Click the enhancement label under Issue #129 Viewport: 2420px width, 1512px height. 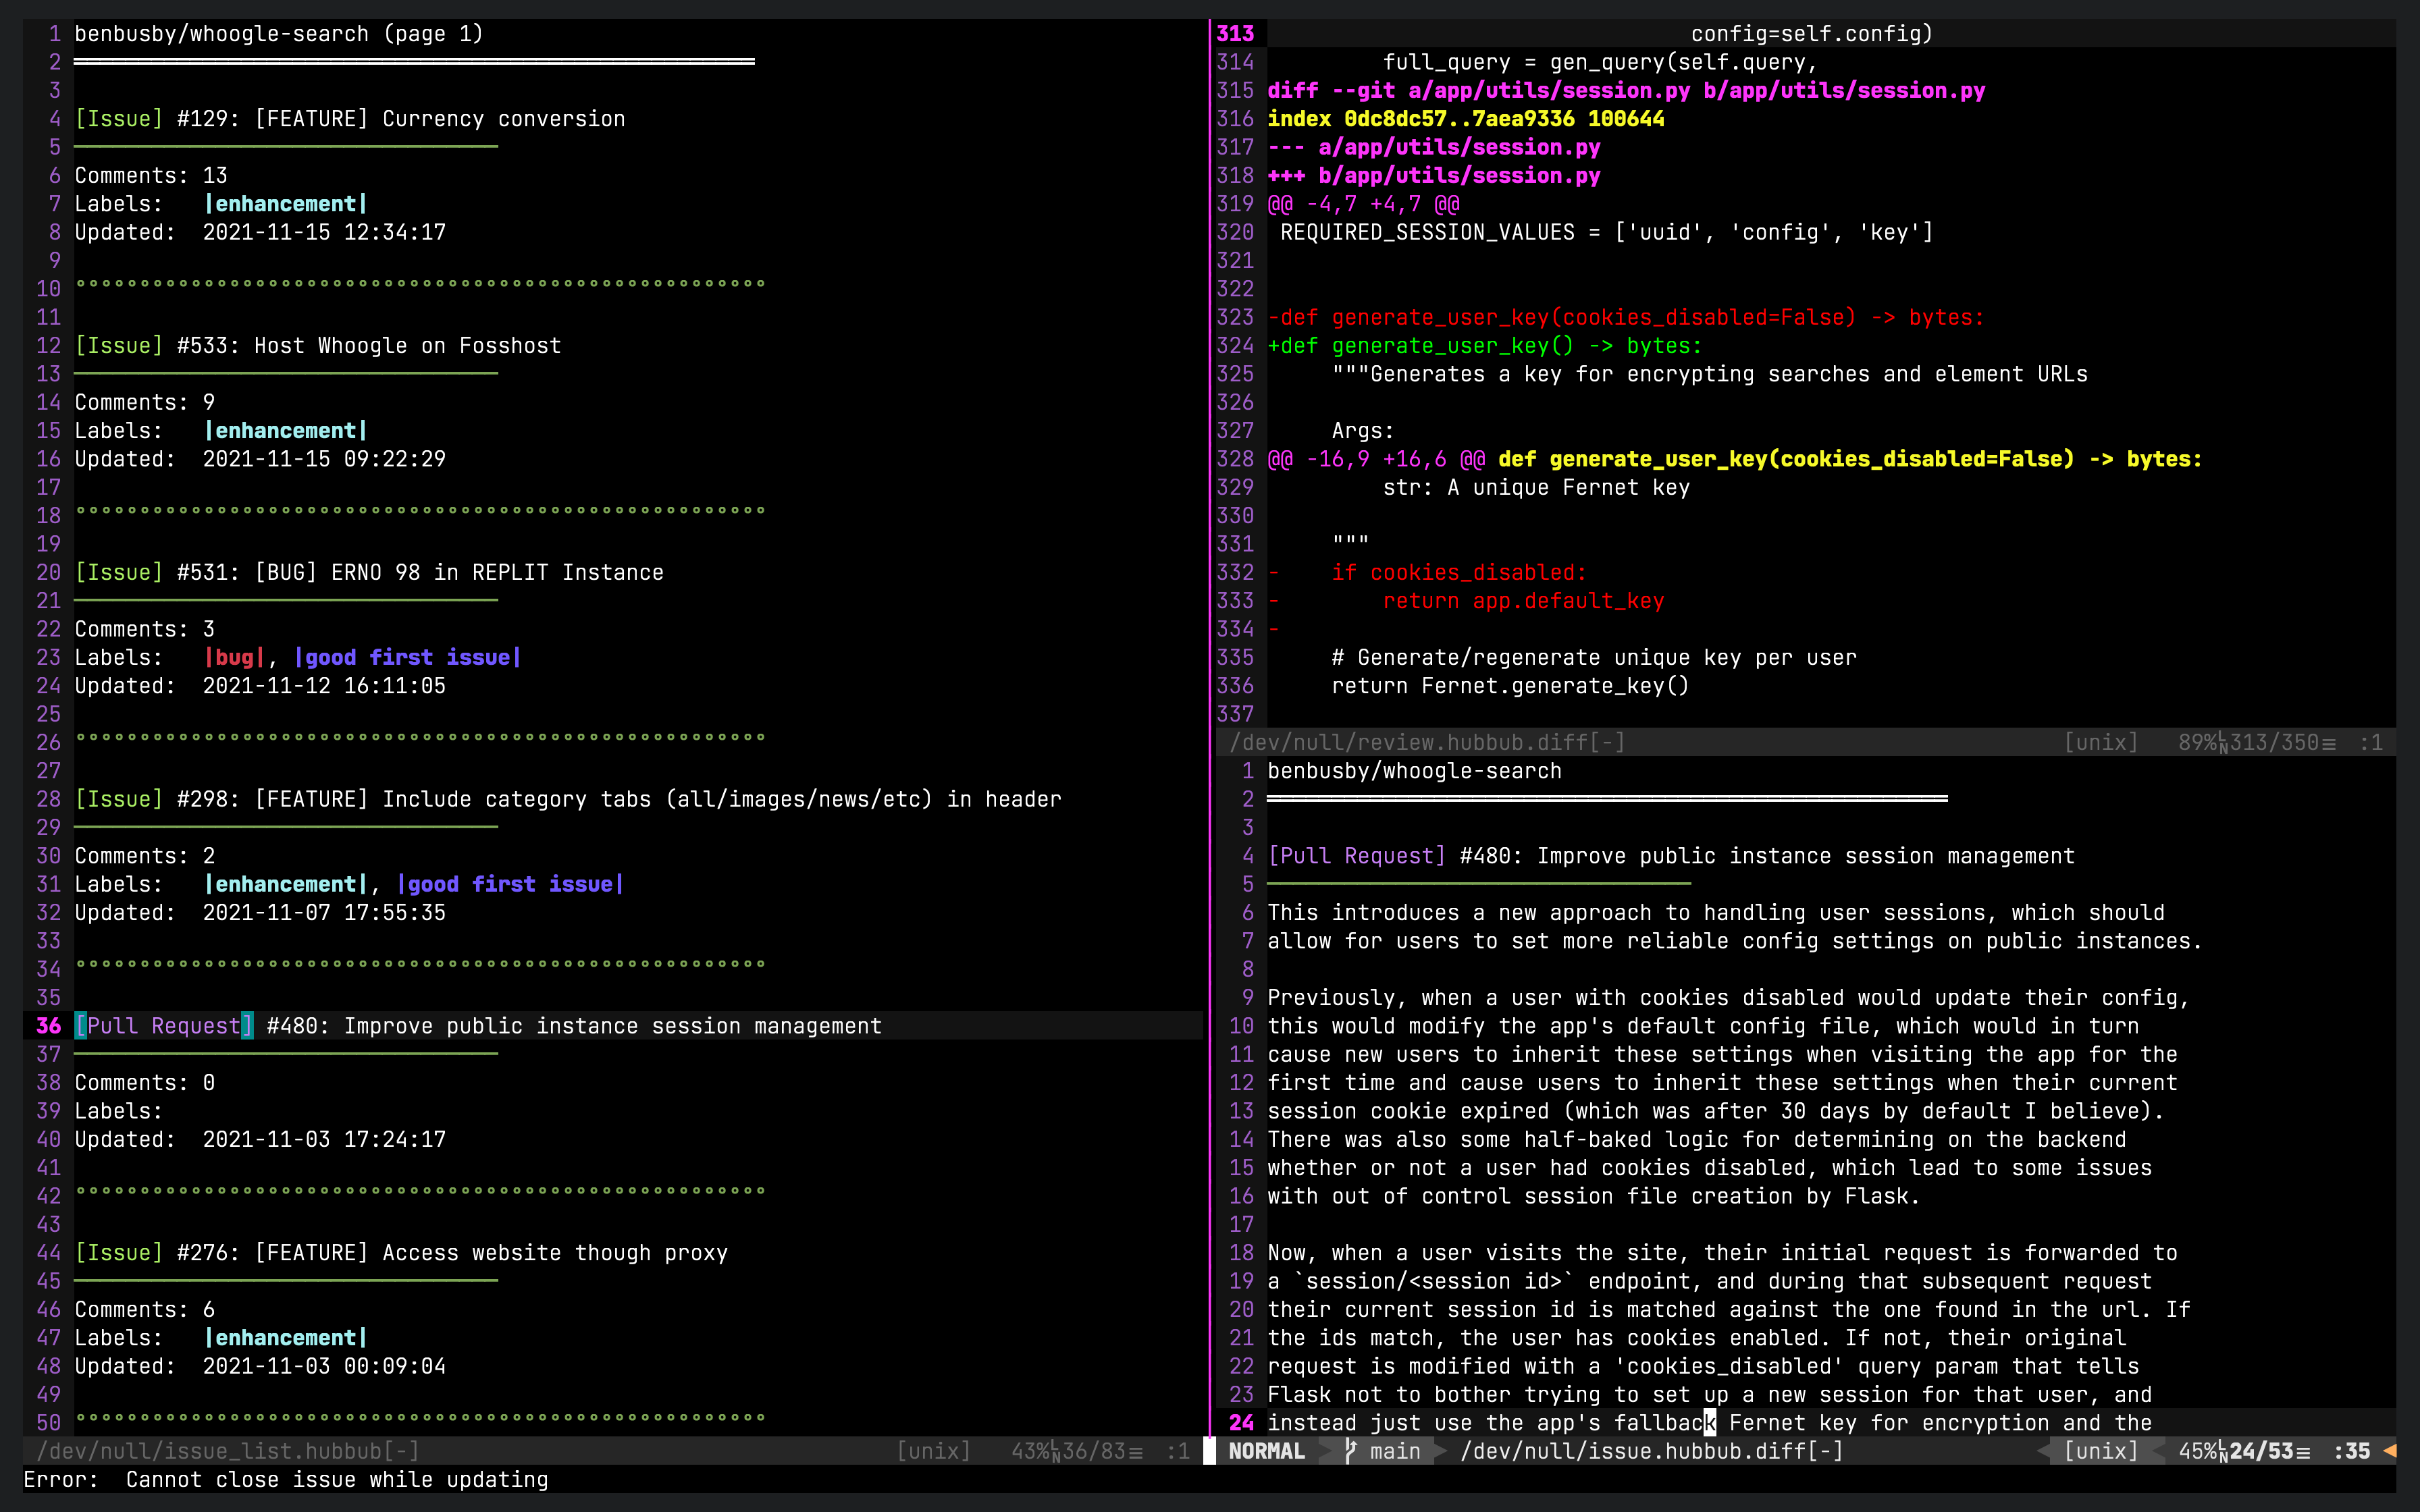click(x=285, y=204)
